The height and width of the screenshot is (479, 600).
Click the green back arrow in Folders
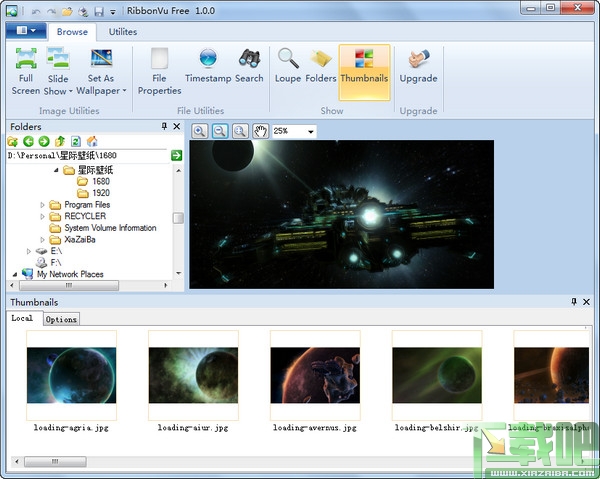click(28, 141)
